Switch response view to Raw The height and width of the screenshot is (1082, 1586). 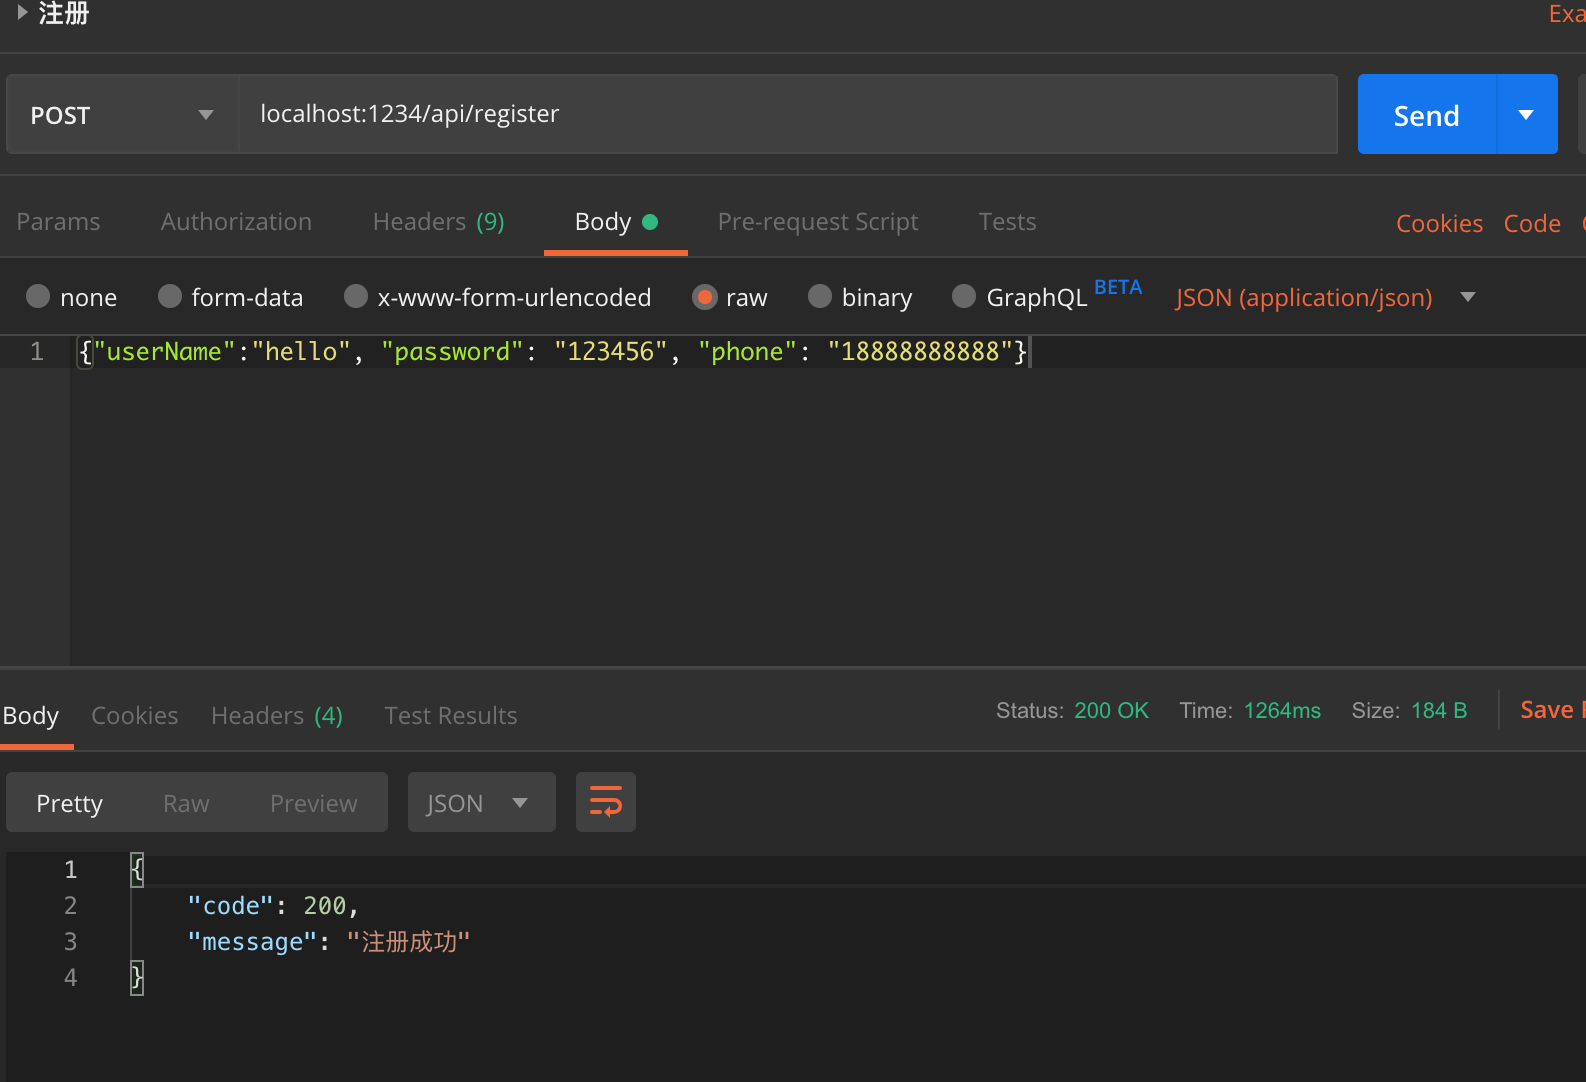coord(186,803)
